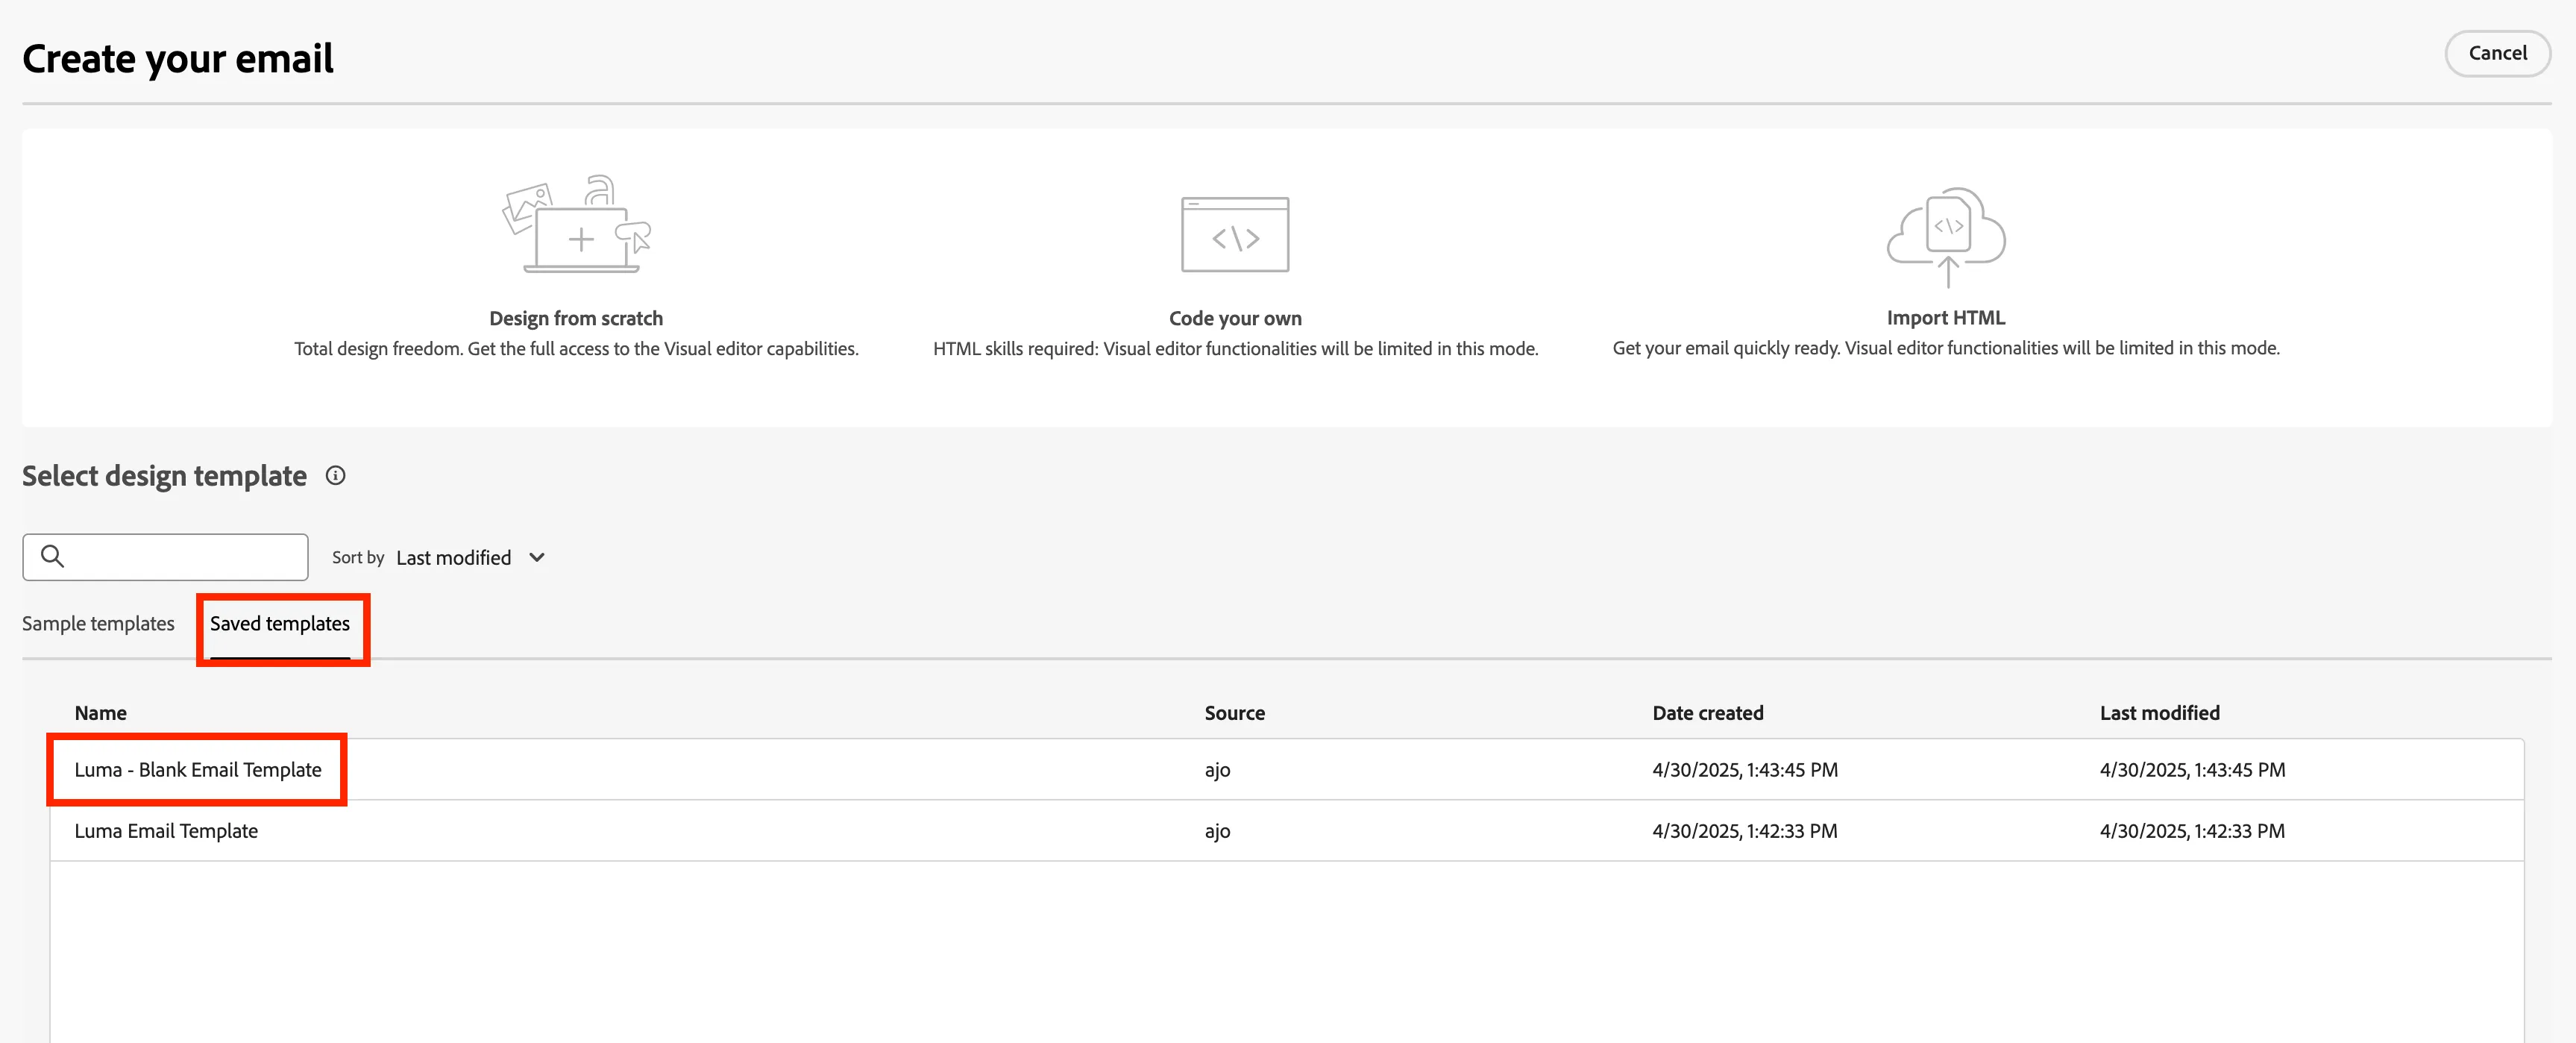Click the Design from scratch icon
The image size is (2576, 1043).
(576, 224)
